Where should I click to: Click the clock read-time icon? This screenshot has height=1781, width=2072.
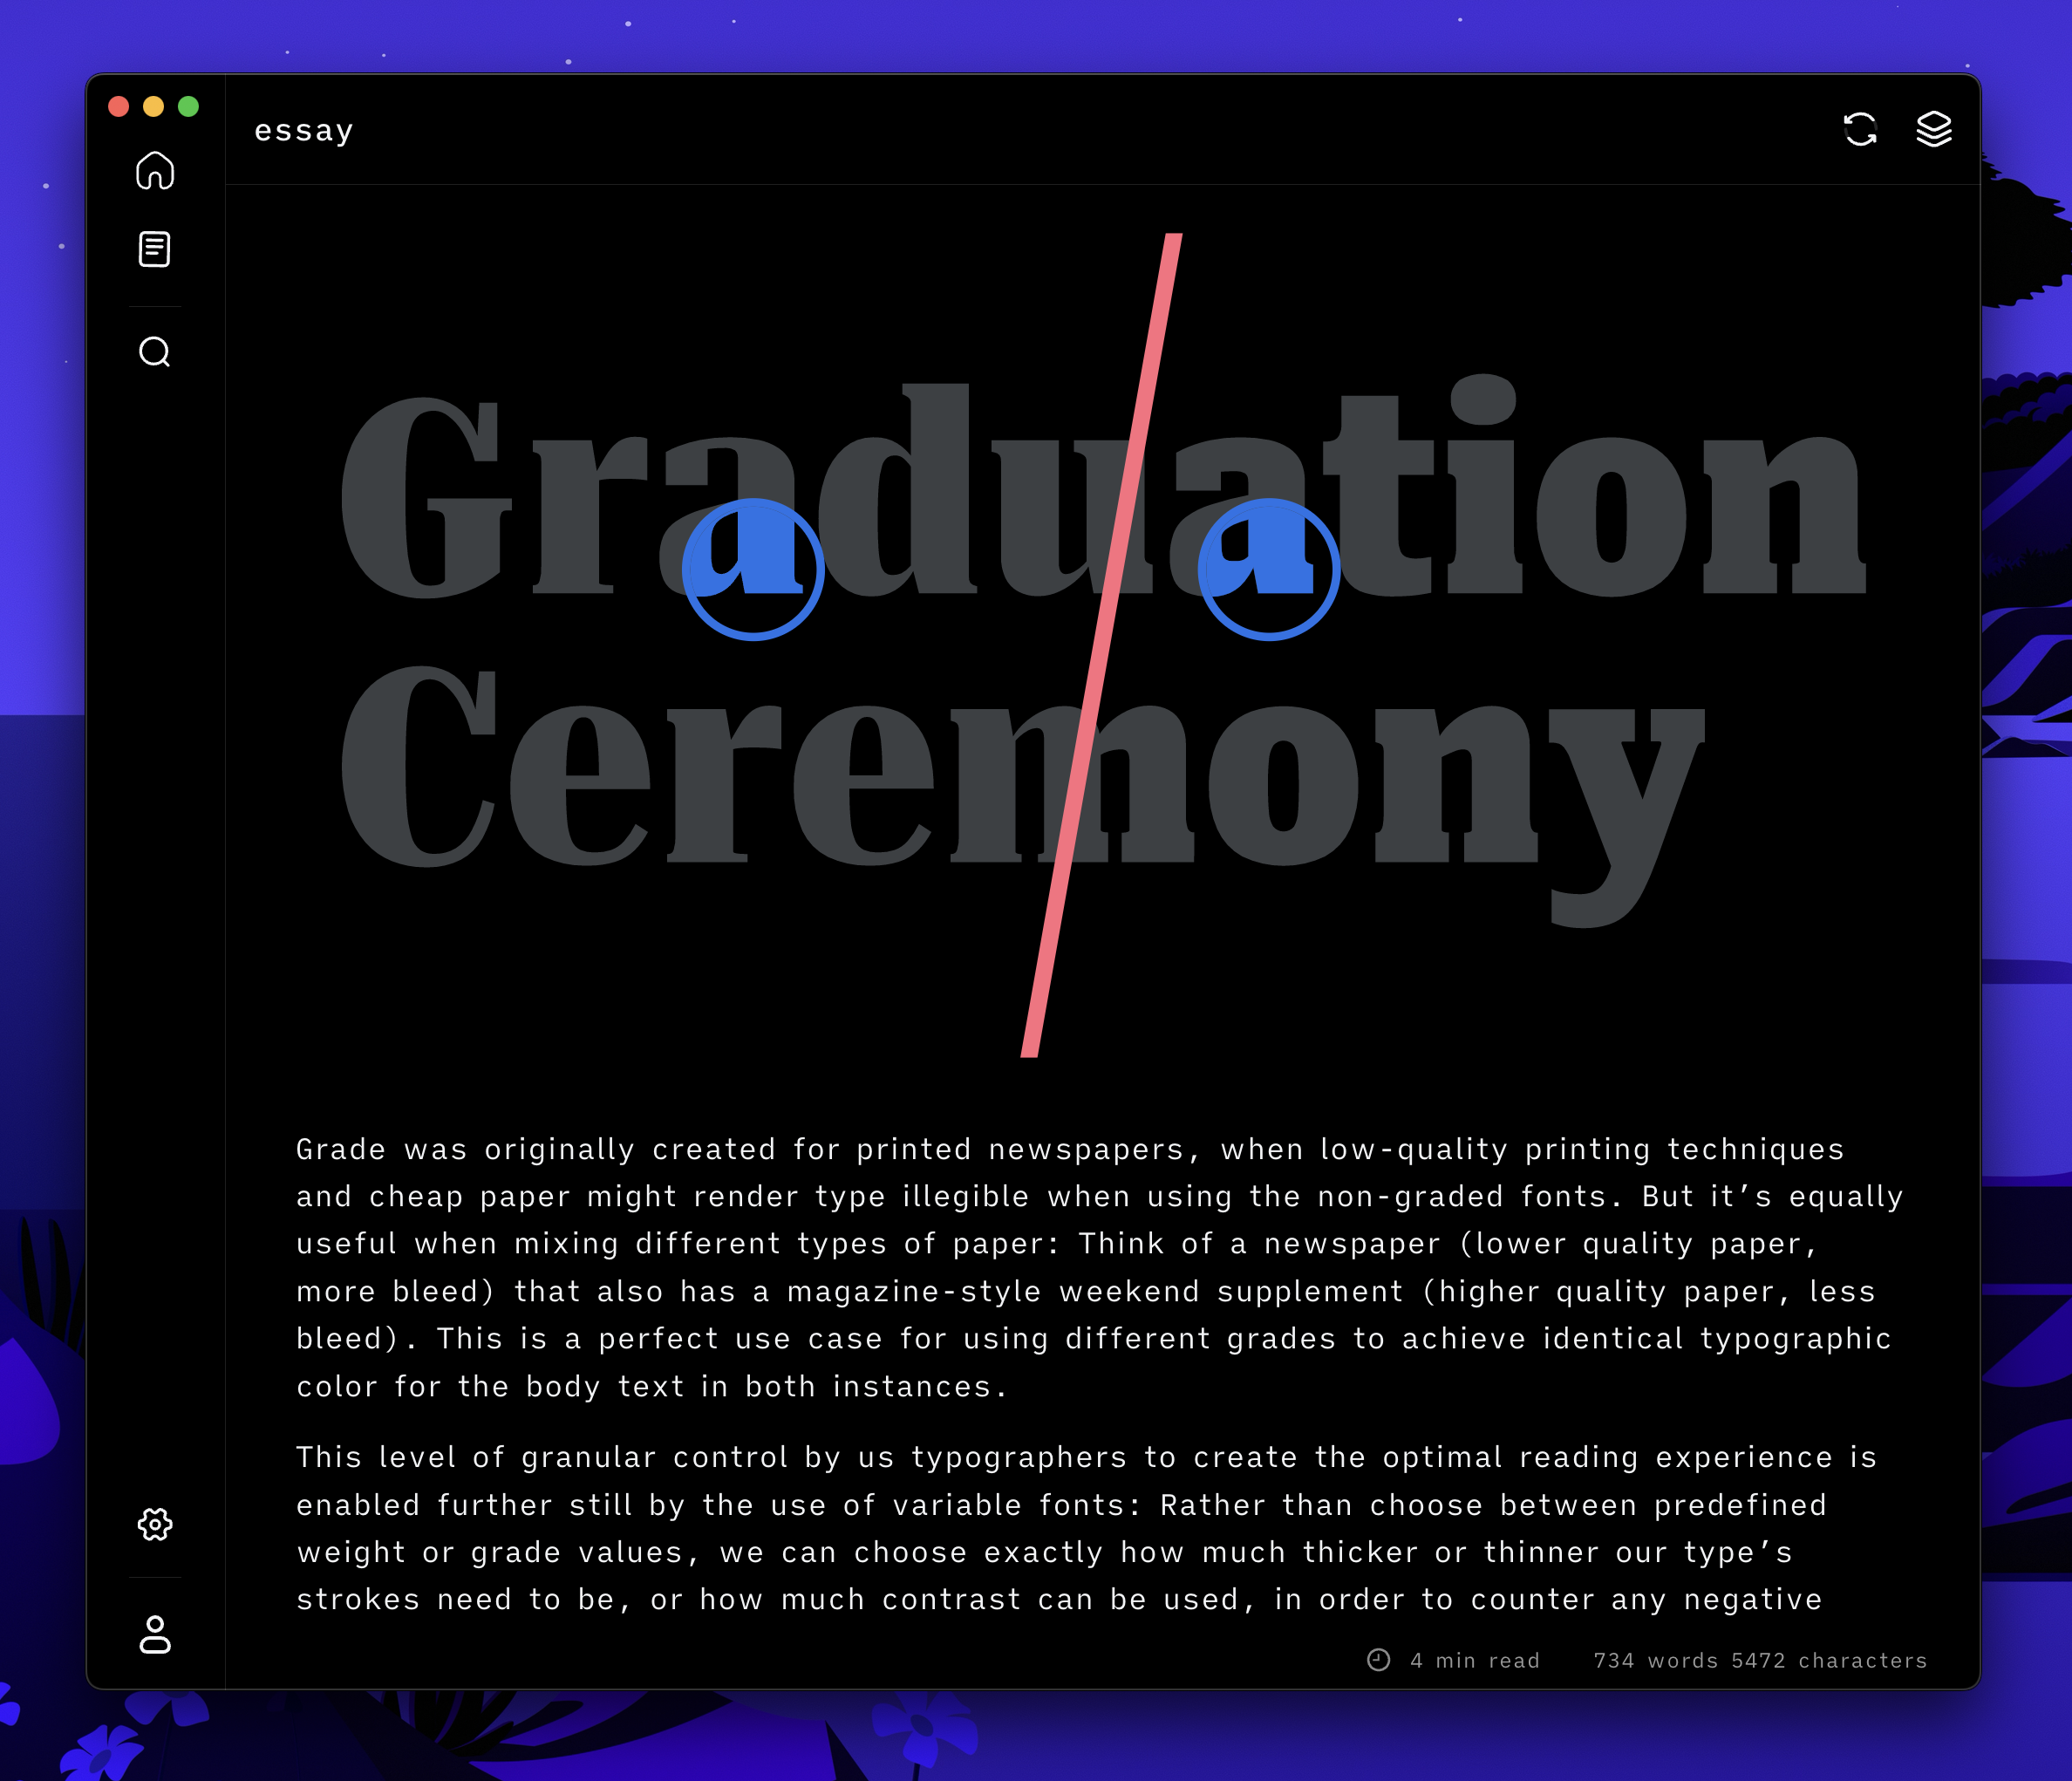(x=1378, y=1660)
